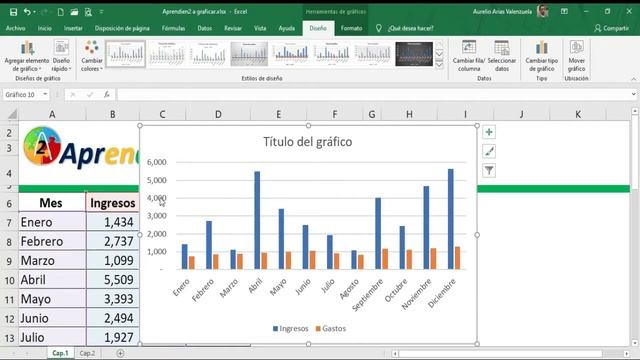The width and height of the screenshot is (640, 360).
Task: Click the Compartir share button
Action: 611,28
